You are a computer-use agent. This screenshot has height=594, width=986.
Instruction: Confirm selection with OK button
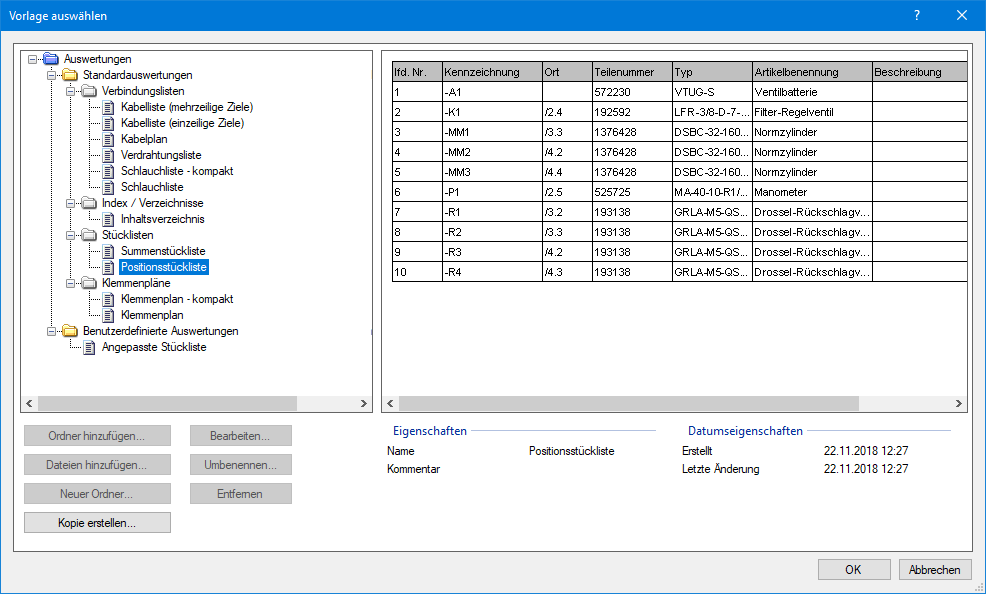853,570
